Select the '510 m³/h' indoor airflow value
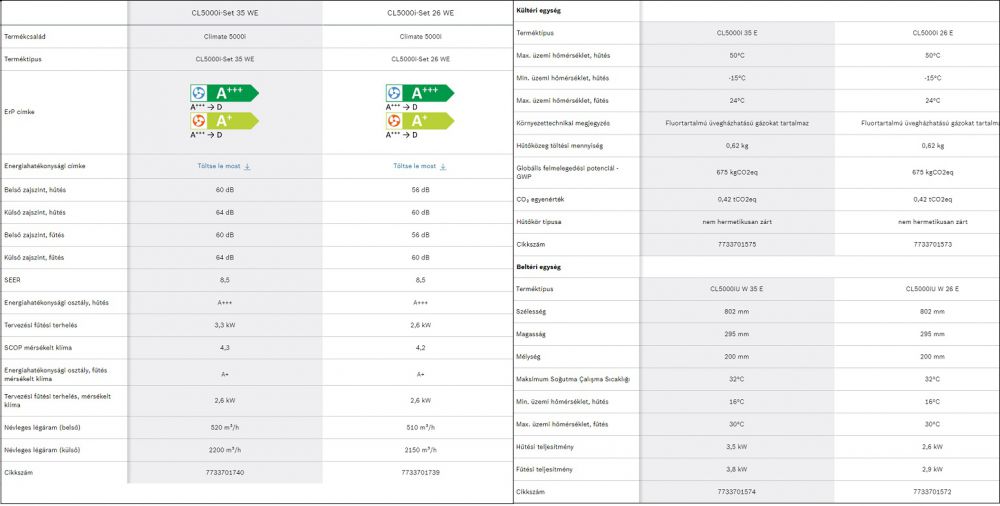1000x506 pixels. coord(420,428)
